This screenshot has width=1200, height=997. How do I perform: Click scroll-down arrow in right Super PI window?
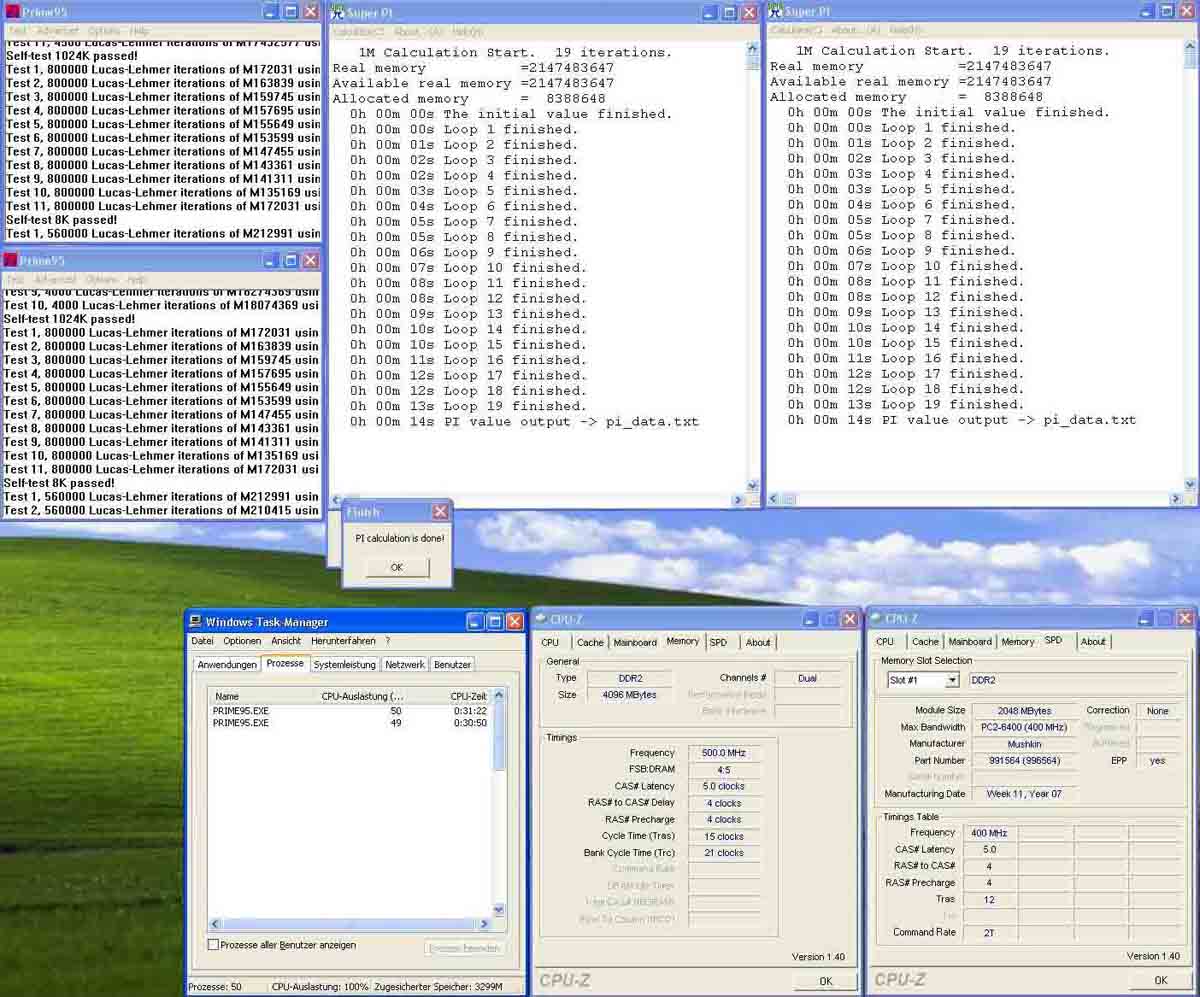coord(1190,484)
